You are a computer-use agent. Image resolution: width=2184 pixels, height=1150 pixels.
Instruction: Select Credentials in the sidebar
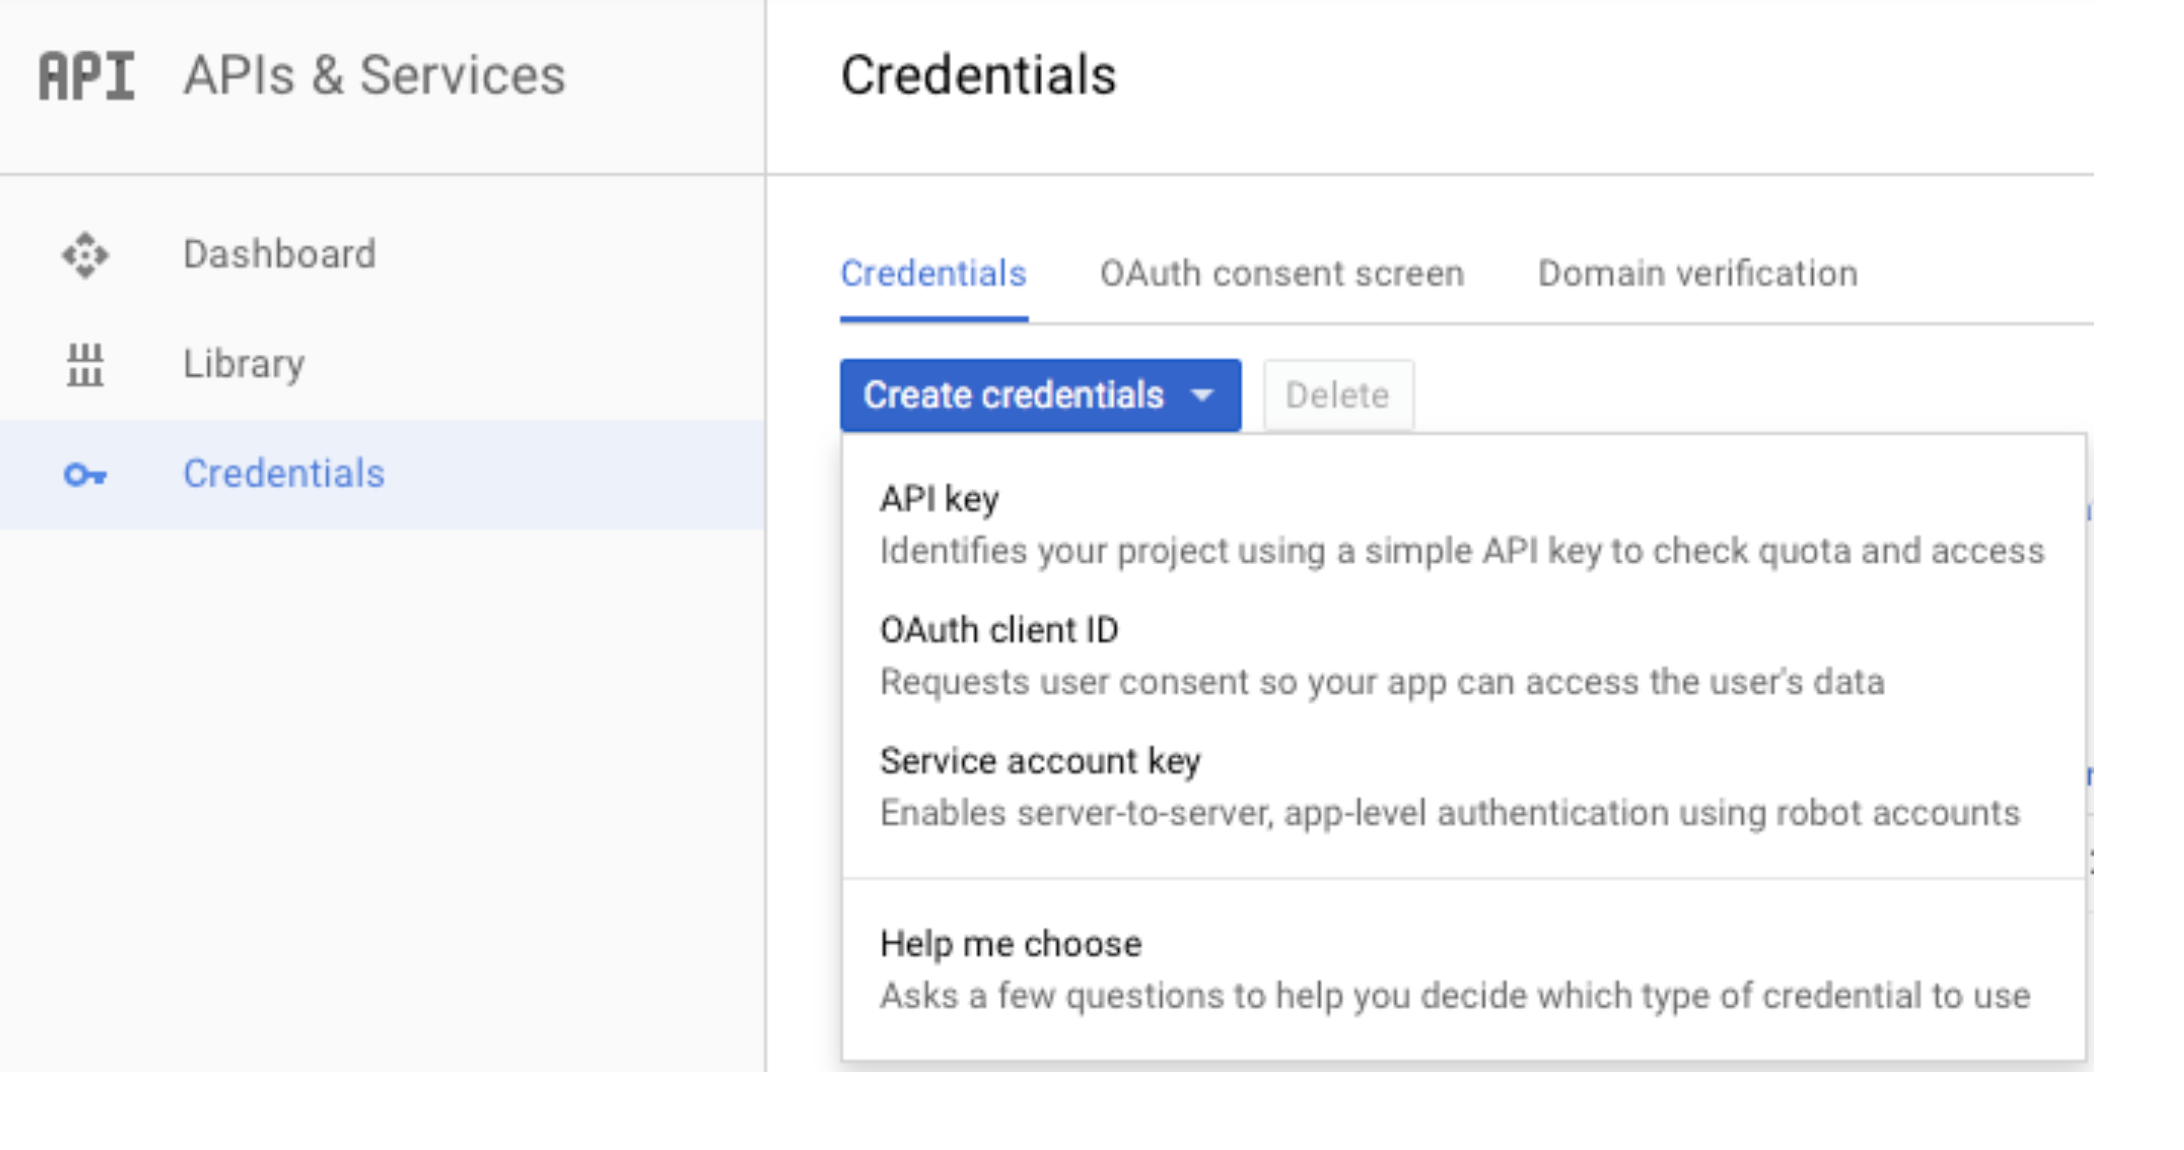click(x=284, y=474)
